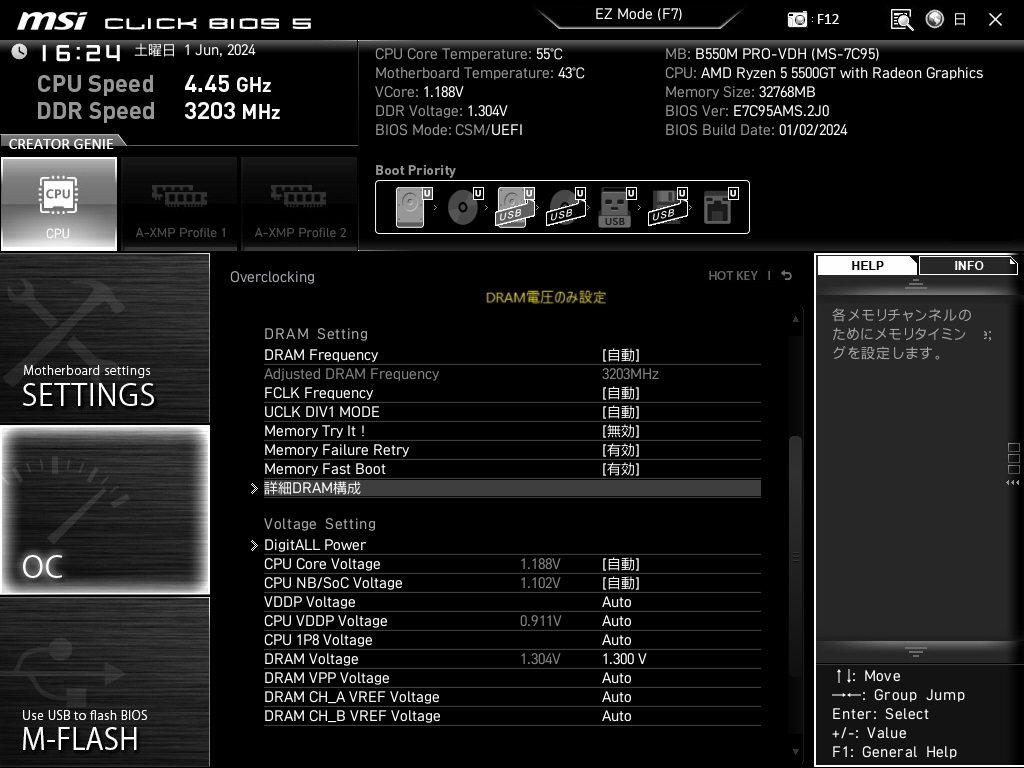
Task: Click the help panel top collapse handle
Action: pyautogui.click(x=916, y=283)
